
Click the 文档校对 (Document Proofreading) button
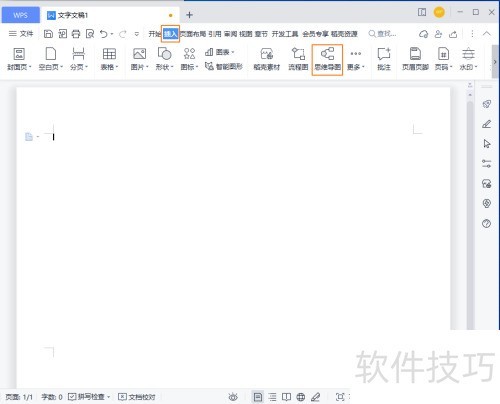pyautogui.click(x=137, y=397)
